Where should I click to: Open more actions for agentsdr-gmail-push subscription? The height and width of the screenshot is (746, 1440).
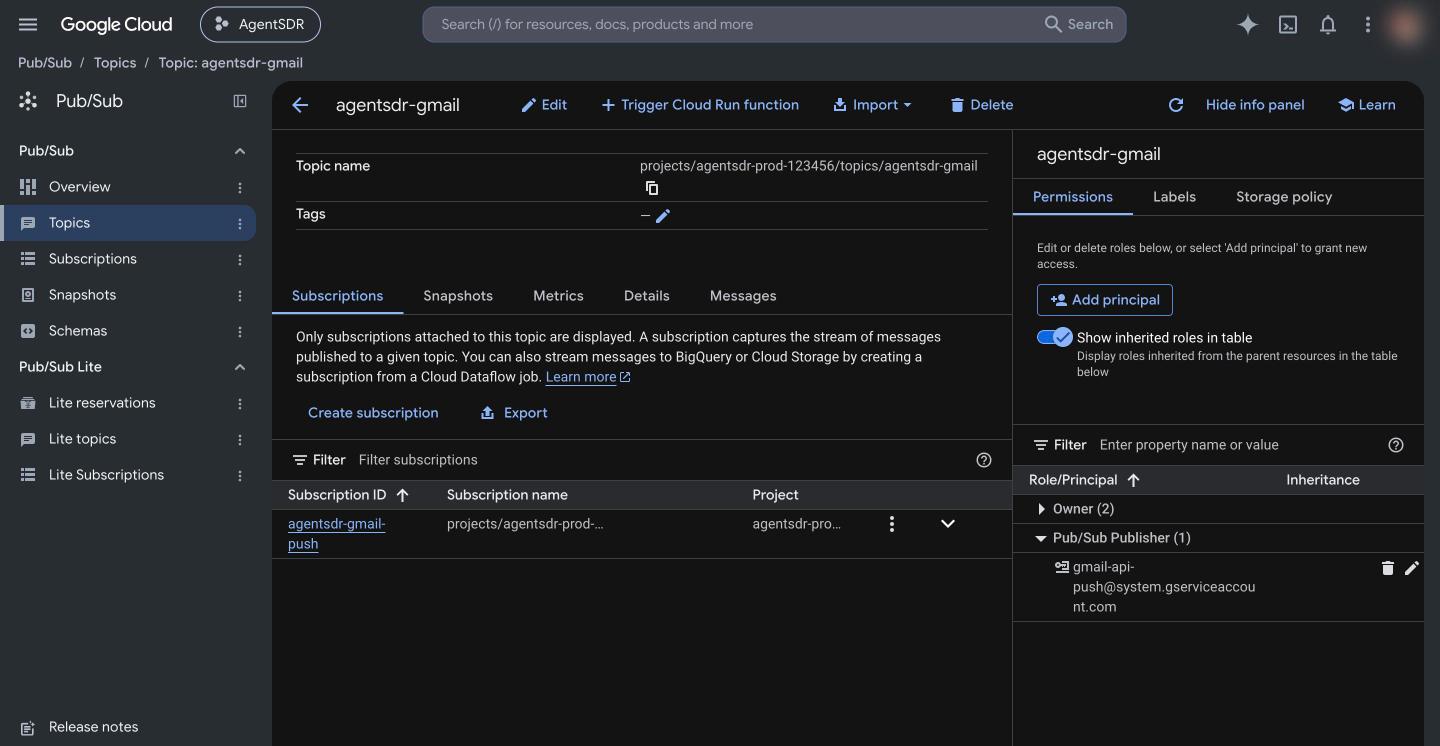(892, 524)
